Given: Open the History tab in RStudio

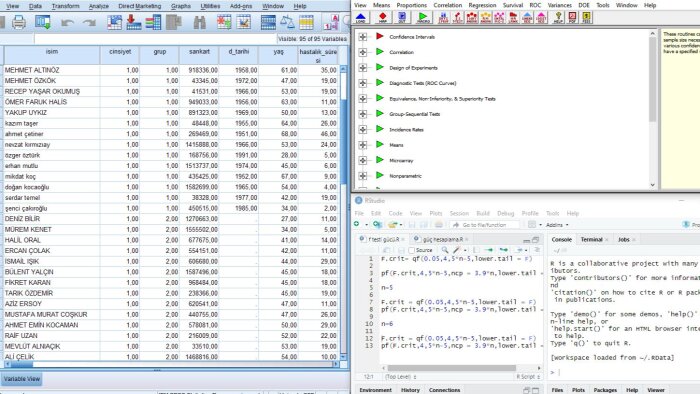Looking at the screenshot, I should point(410,390).
